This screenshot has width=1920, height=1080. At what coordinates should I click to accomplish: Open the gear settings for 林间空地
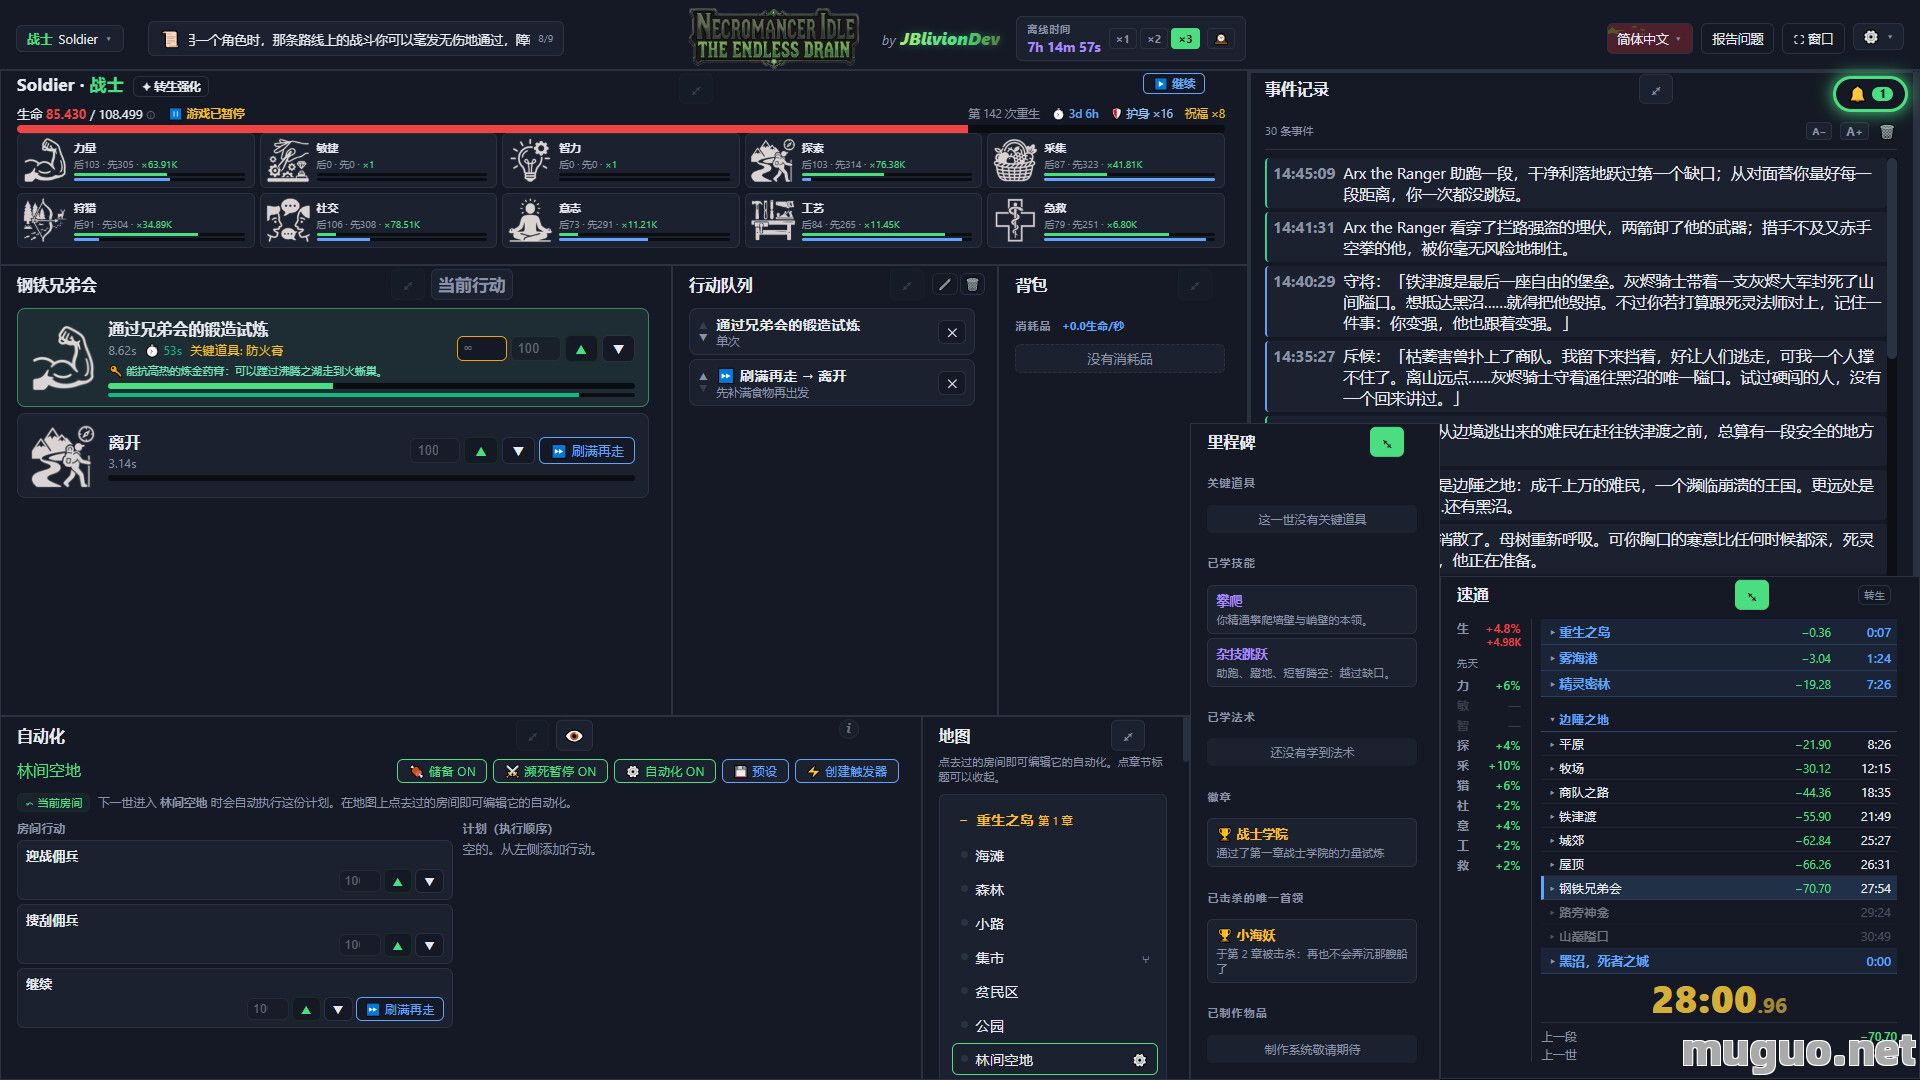pyautogui.click(x=1139, y=1060)
